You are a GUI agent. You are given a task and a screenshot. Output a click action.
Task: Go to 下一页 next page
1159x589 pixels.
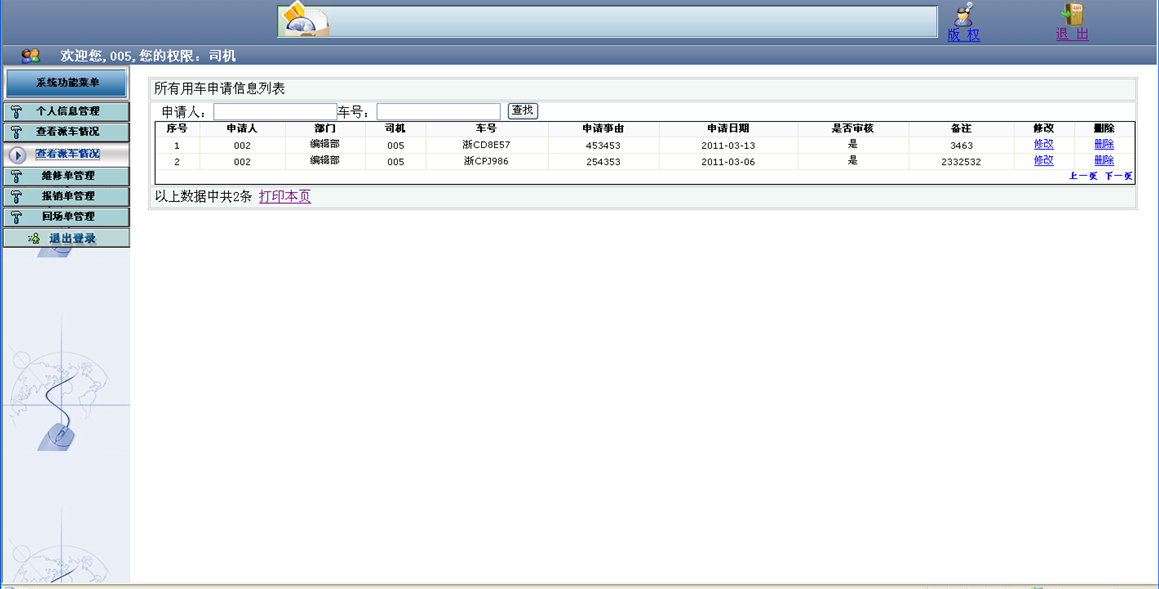coord(1118,176)
